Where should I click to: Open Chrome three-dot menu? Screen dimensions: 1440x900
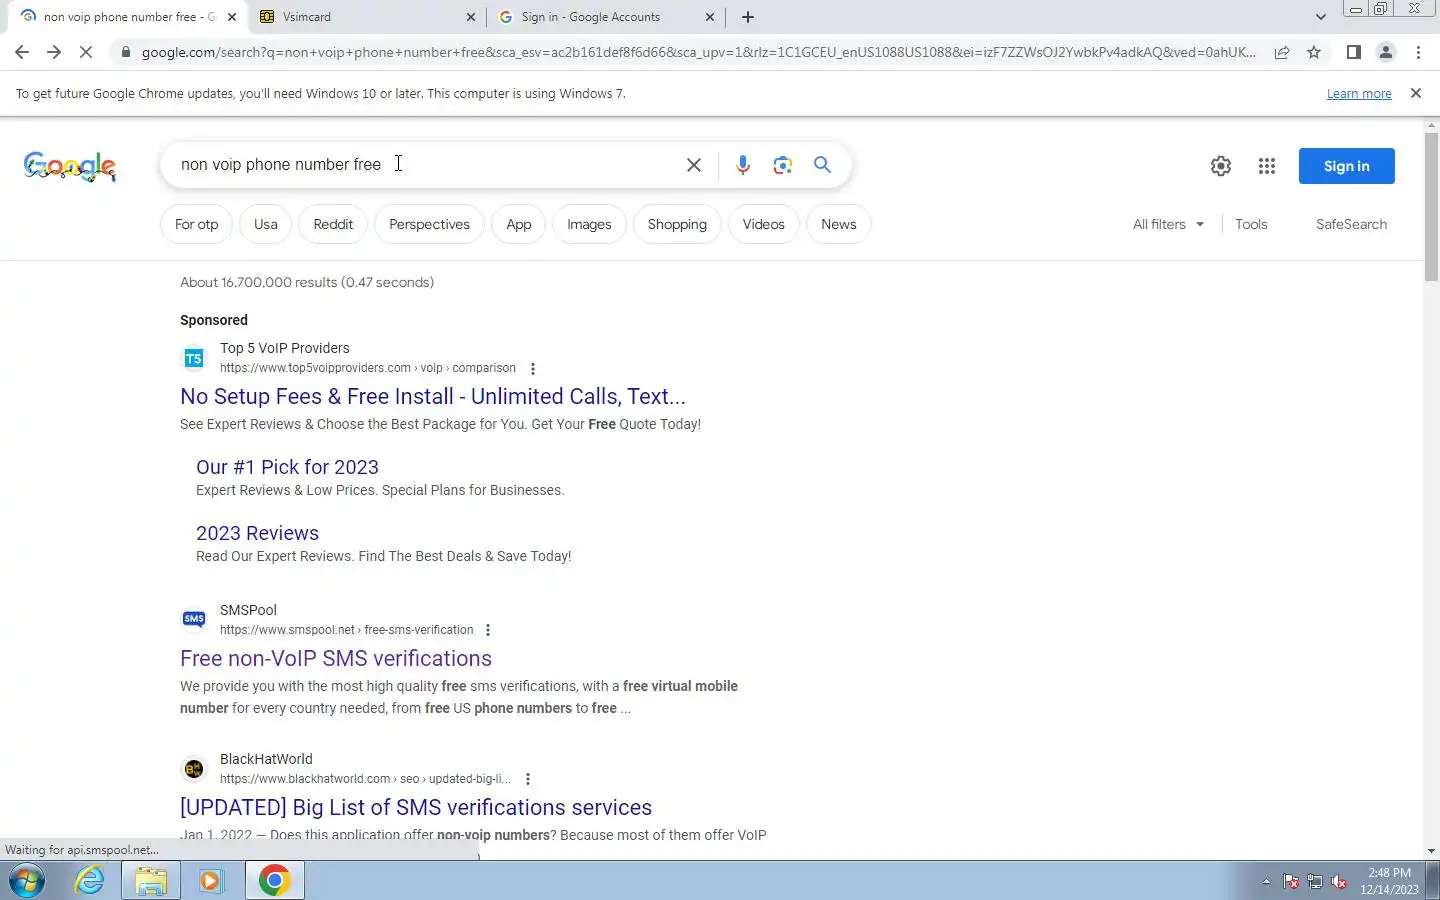(1418, 52)
